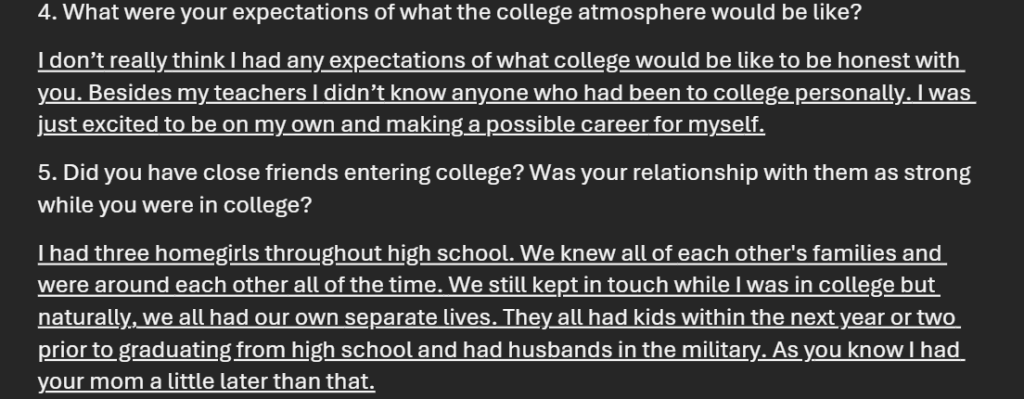Place cursor on the word "naturally"
Screen dimensions: 1024x399
pos(86,318)
